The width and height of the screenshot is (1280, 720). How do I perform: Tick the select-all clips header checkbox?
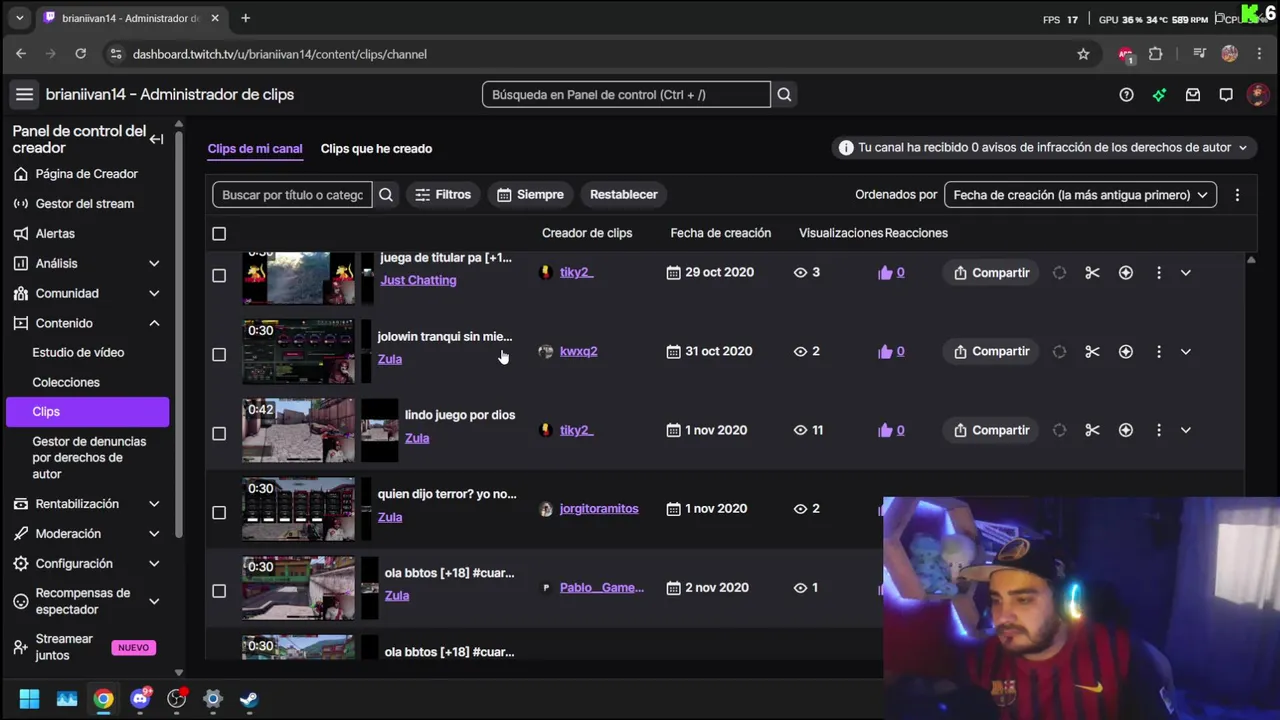coord(219,233)
